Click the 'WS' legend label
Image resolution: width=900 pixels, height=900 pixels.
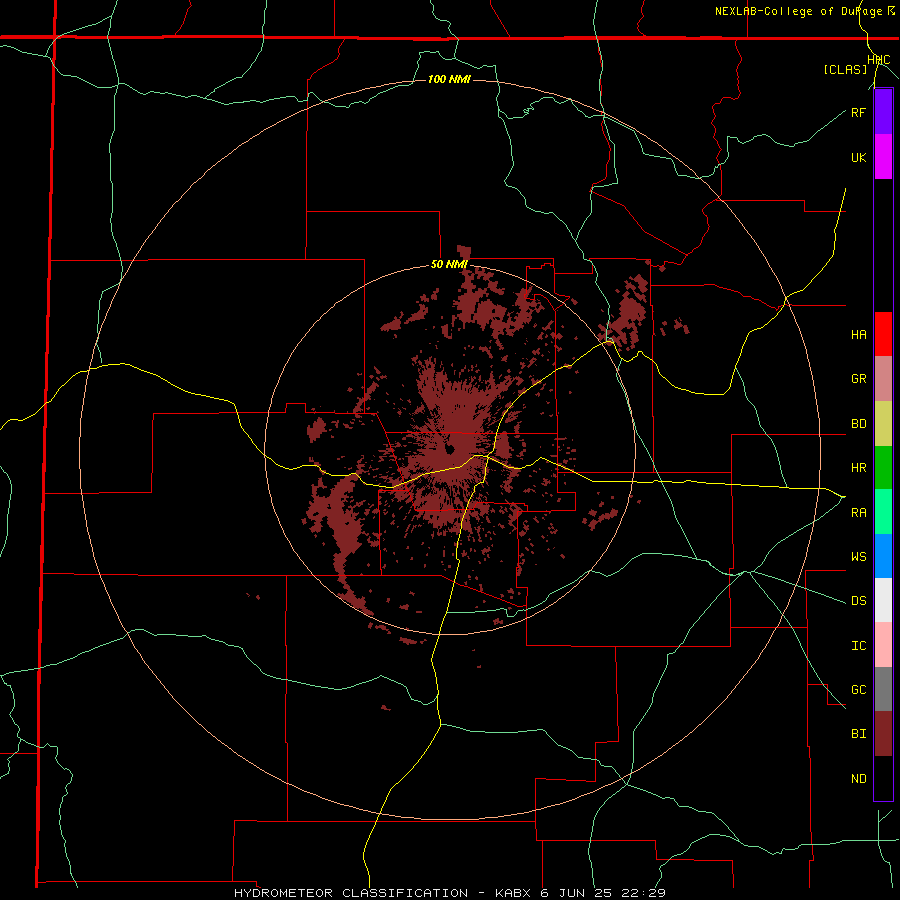(x=858, y=557)
